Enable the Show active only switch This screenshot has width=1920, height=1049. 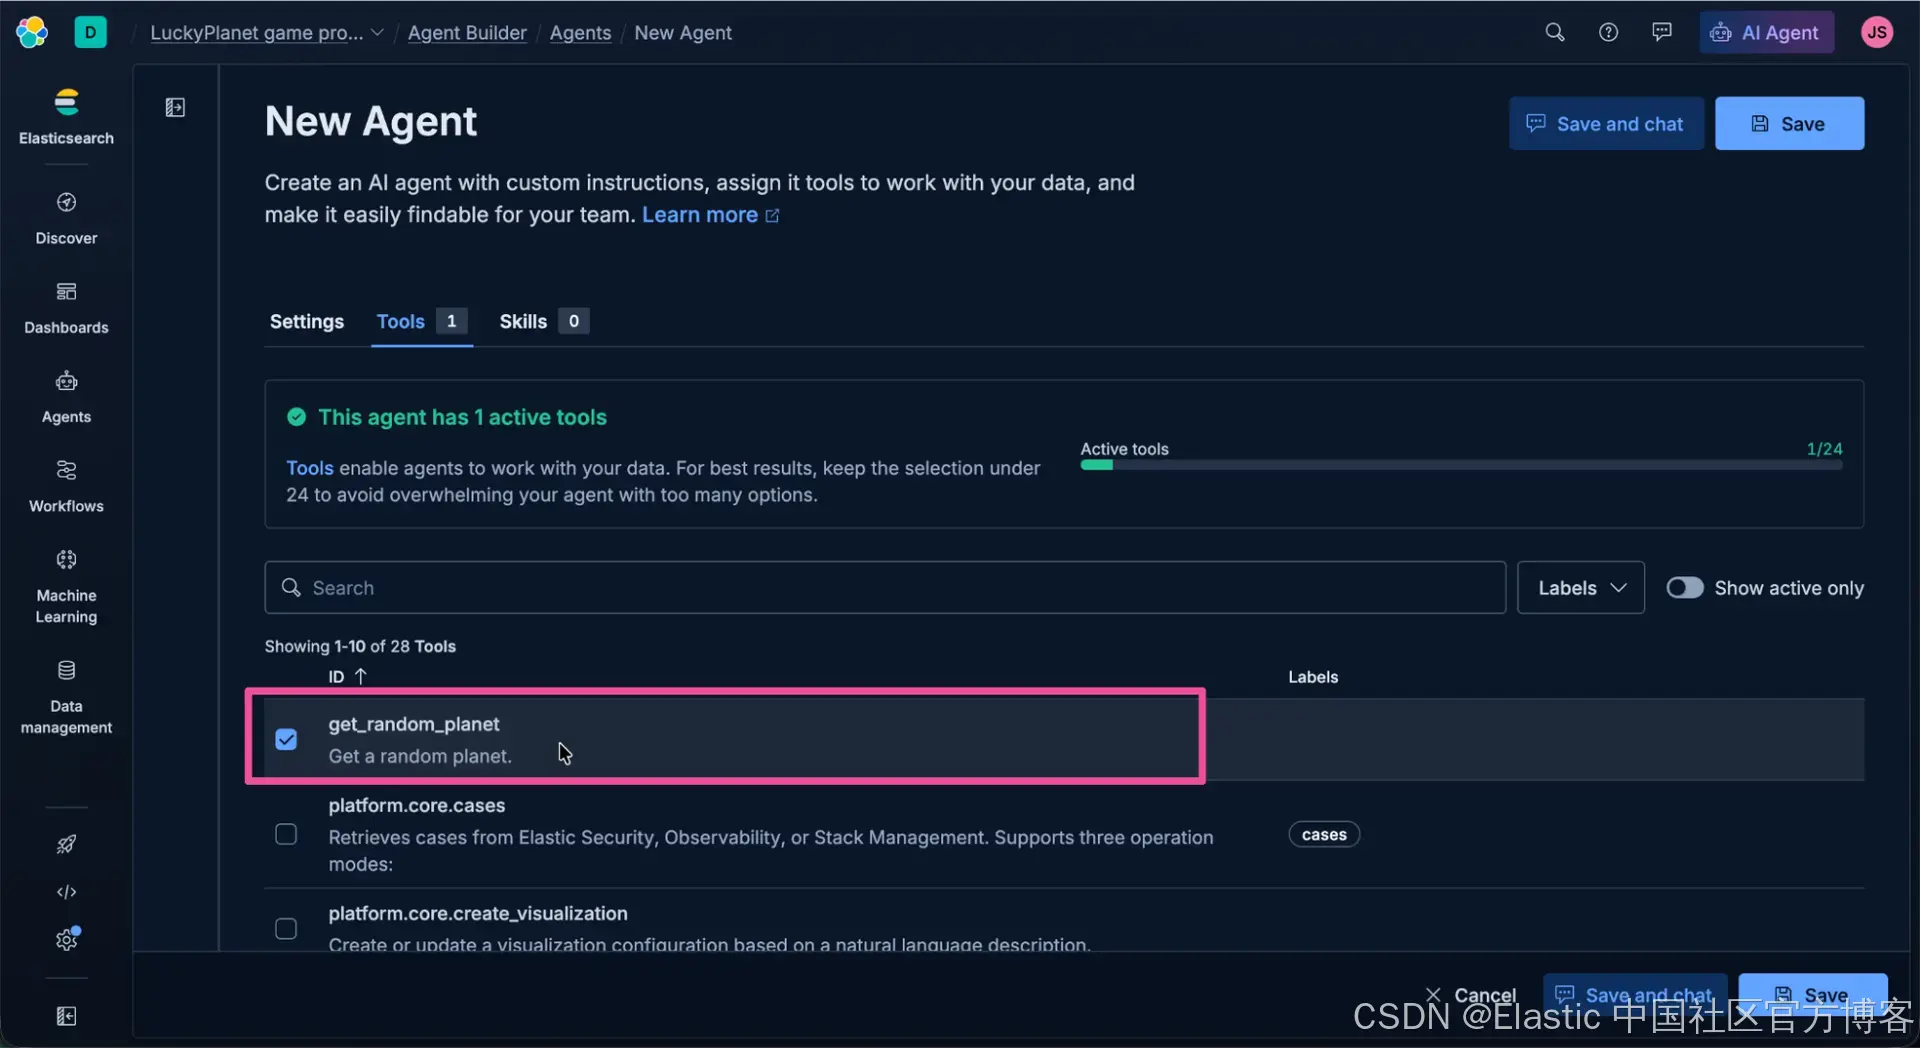pyautogui.click(x=1684, y=588)
